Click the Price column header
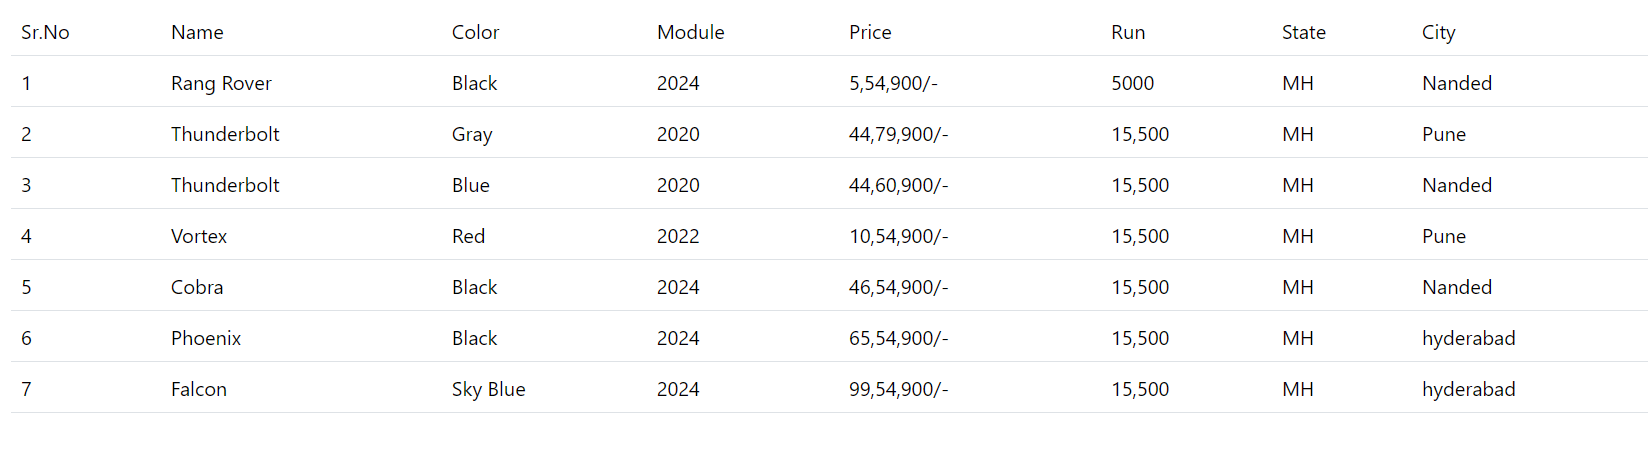The width and height of the screenshot is (1648, 466). coord(870,32)
